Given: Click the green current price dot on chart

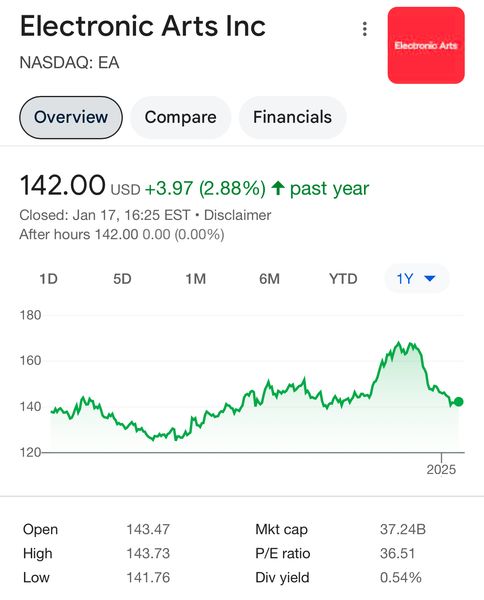Looking at the screenshot, I should pyautogui.click(x=458, y=401).
